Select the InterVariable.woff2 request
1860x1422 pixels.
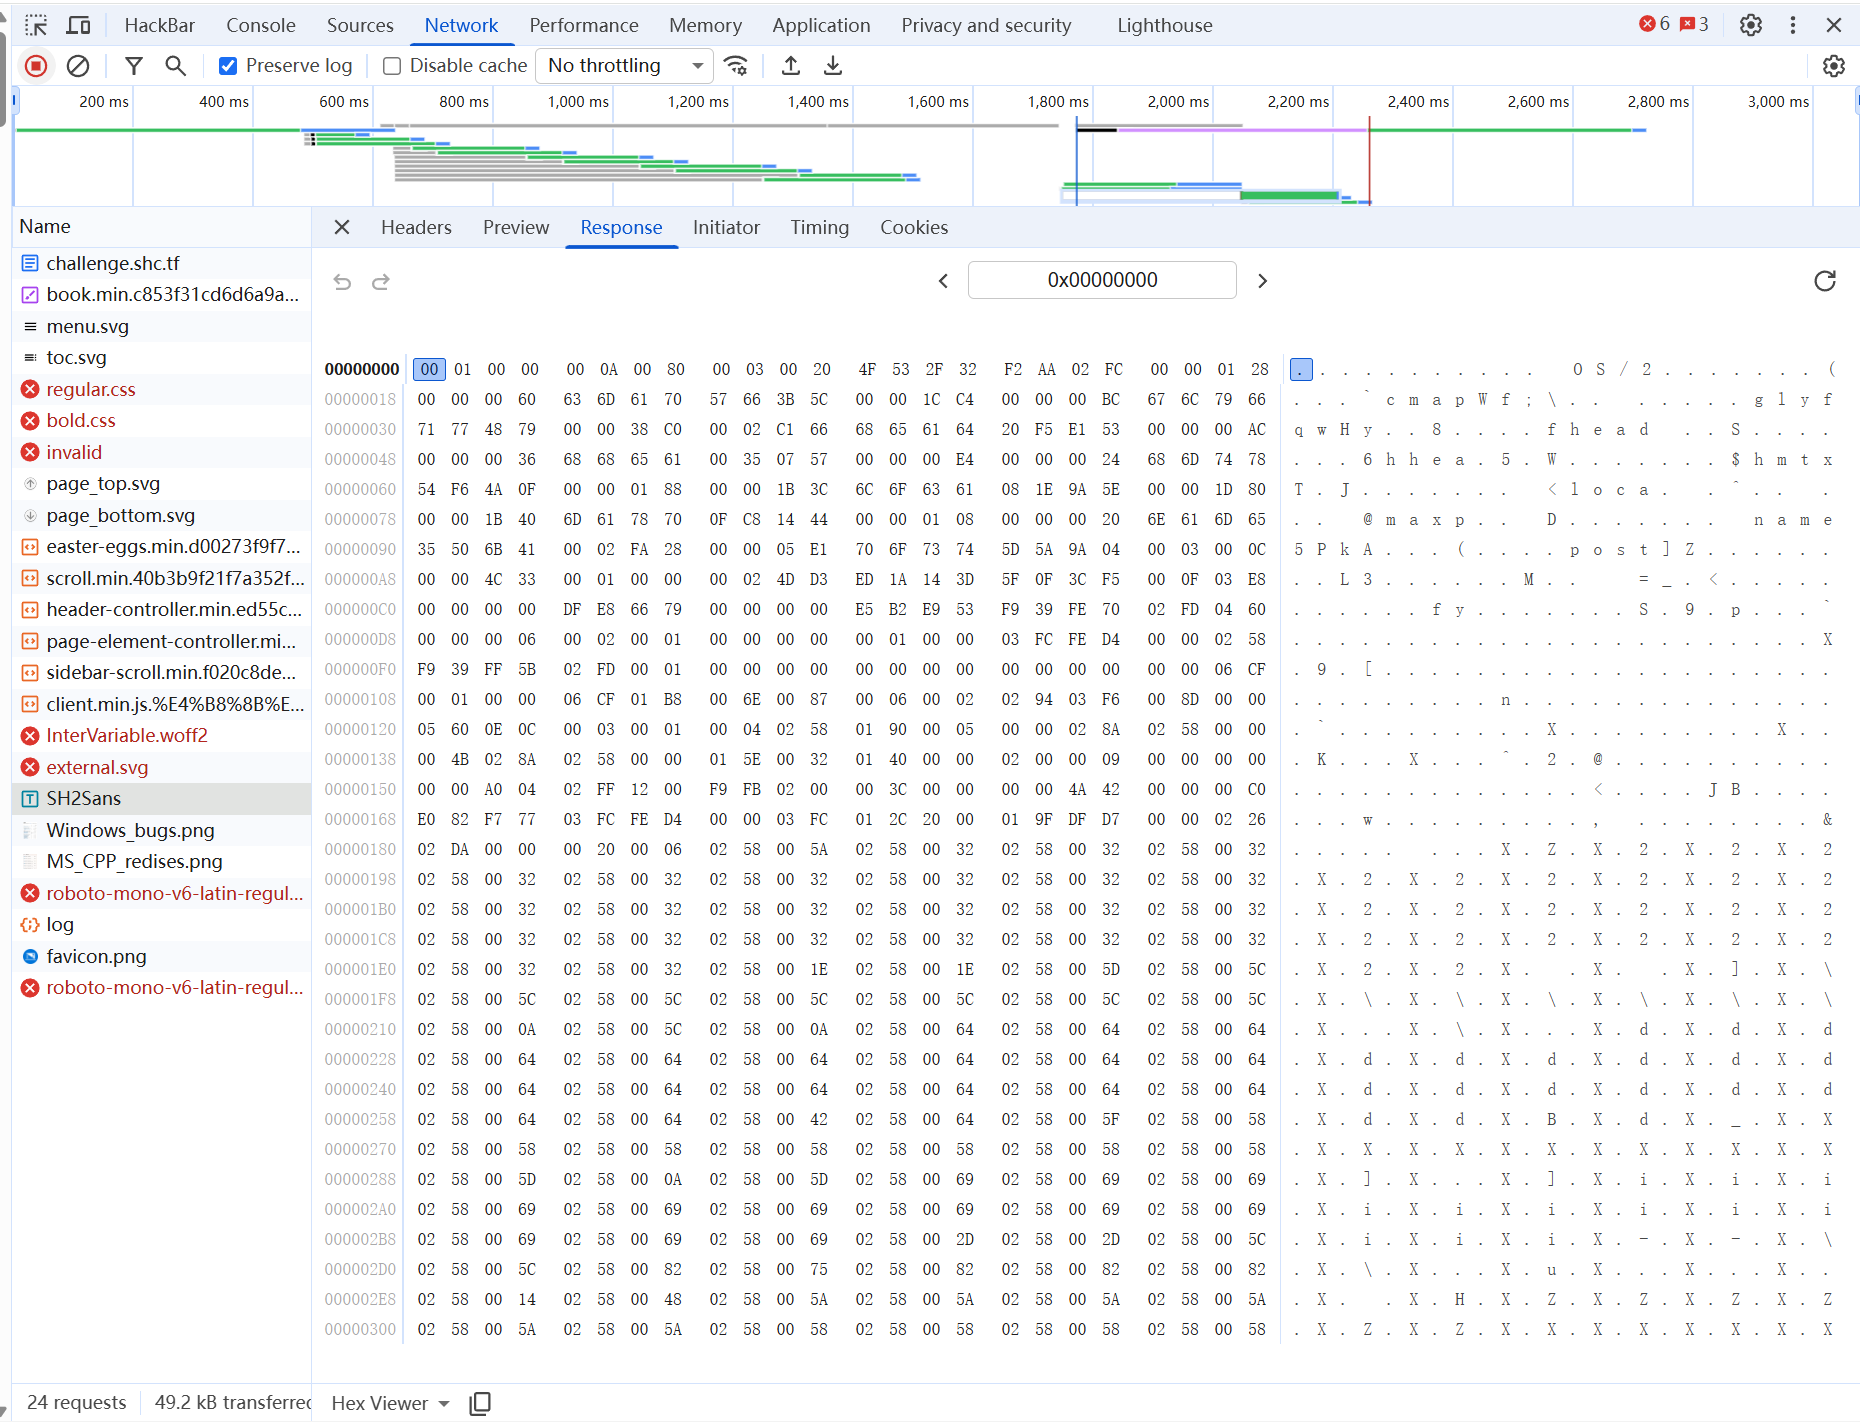[127, 736]
